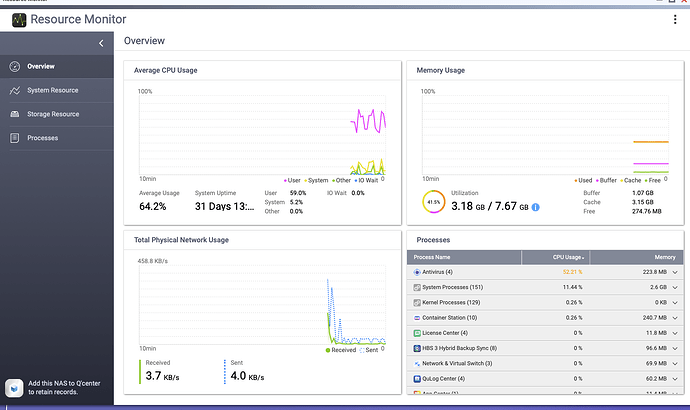Click the Container Station process icon
690x410 pixels.
(417, 318)
